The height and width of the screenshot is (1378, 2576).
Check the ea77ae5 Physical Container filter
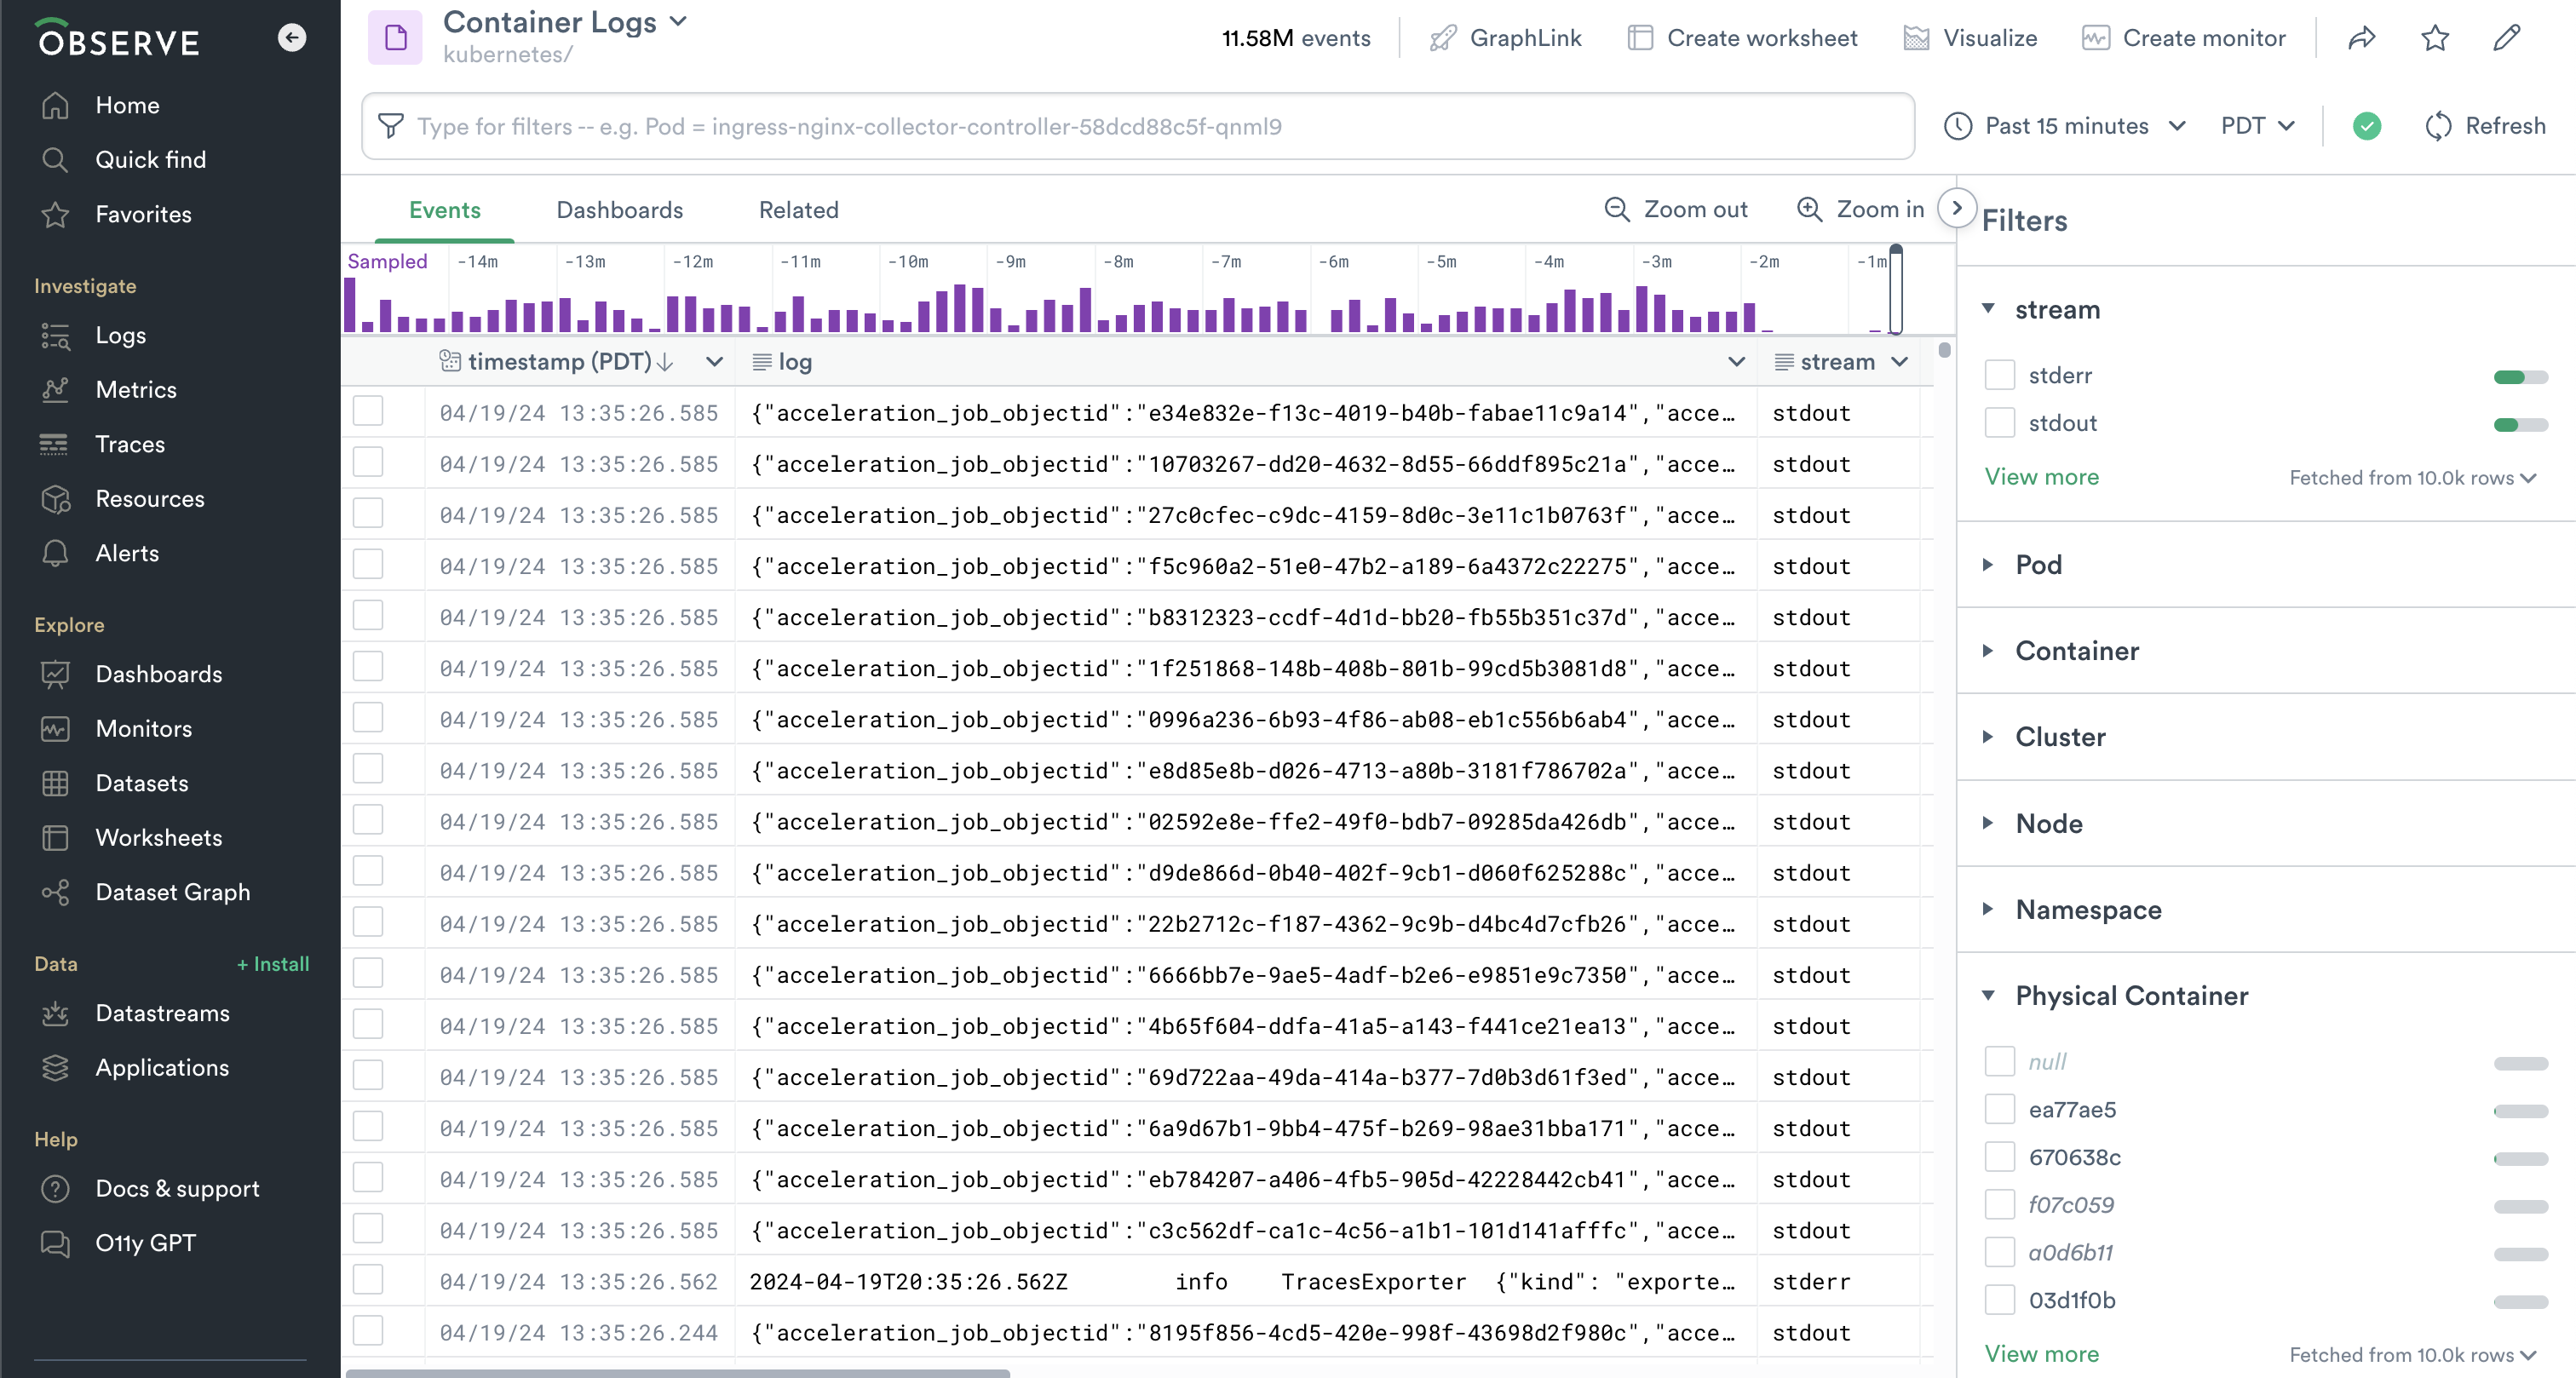coord(1999,1109)
